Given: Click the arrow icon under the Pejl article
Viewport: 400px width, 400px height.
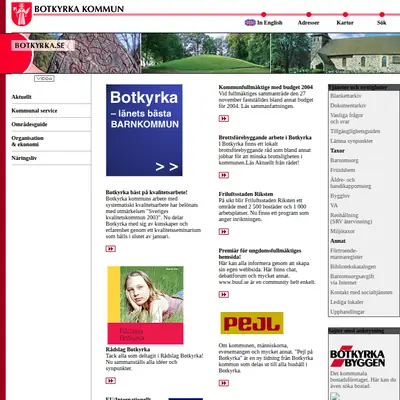Looking at the screenshot, I should (x=224, y=383).
